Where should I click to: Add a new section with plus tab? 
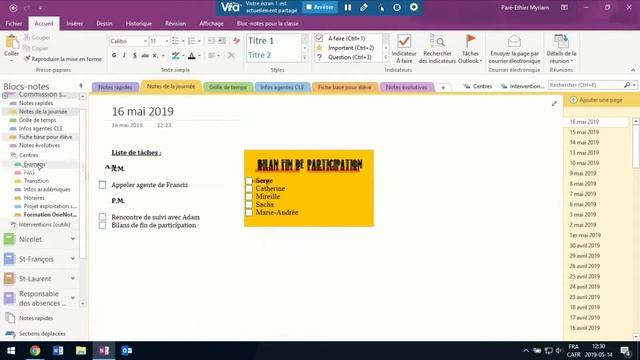click(x=443, y=87)
